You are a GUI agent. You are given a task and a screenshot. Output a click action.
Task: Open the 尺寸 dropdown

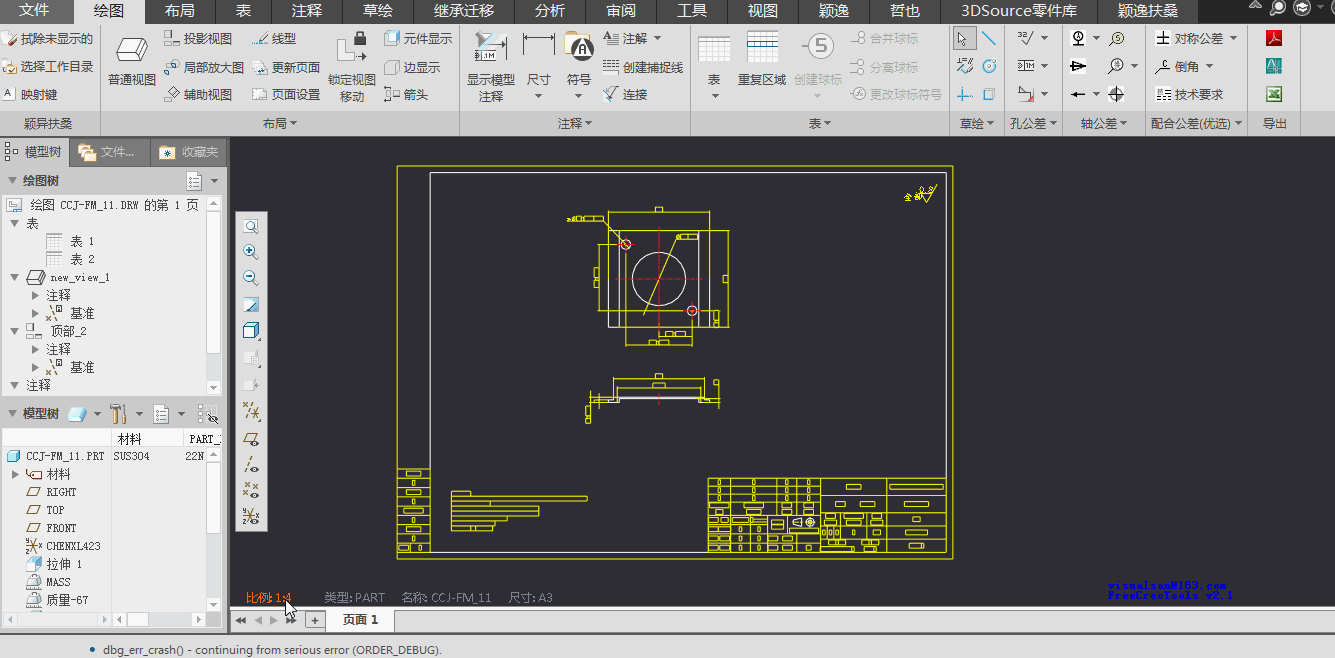(x=538, y=96)
